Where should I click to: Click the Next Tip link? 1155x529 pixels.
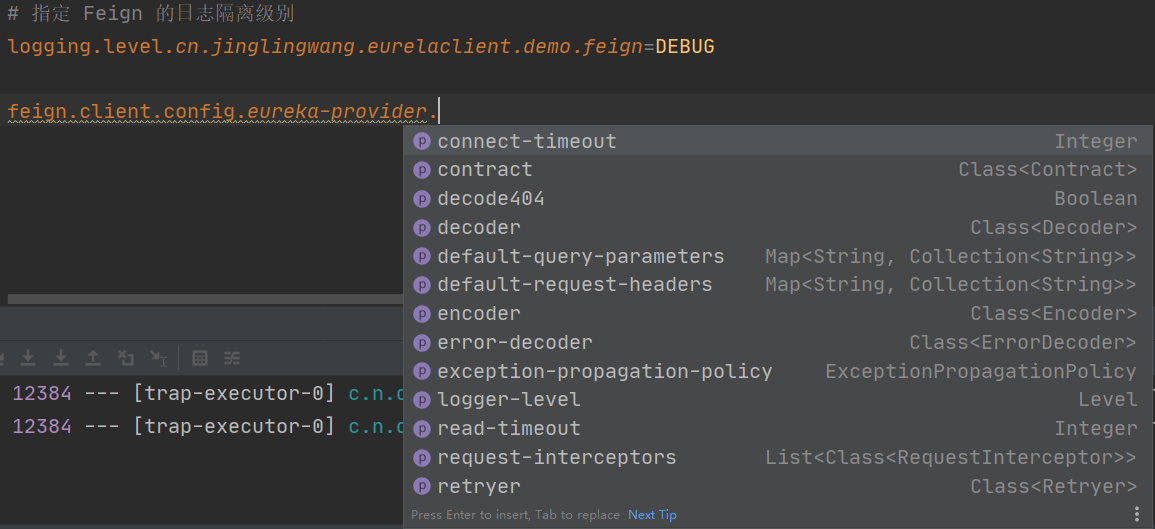pos(652,515)
